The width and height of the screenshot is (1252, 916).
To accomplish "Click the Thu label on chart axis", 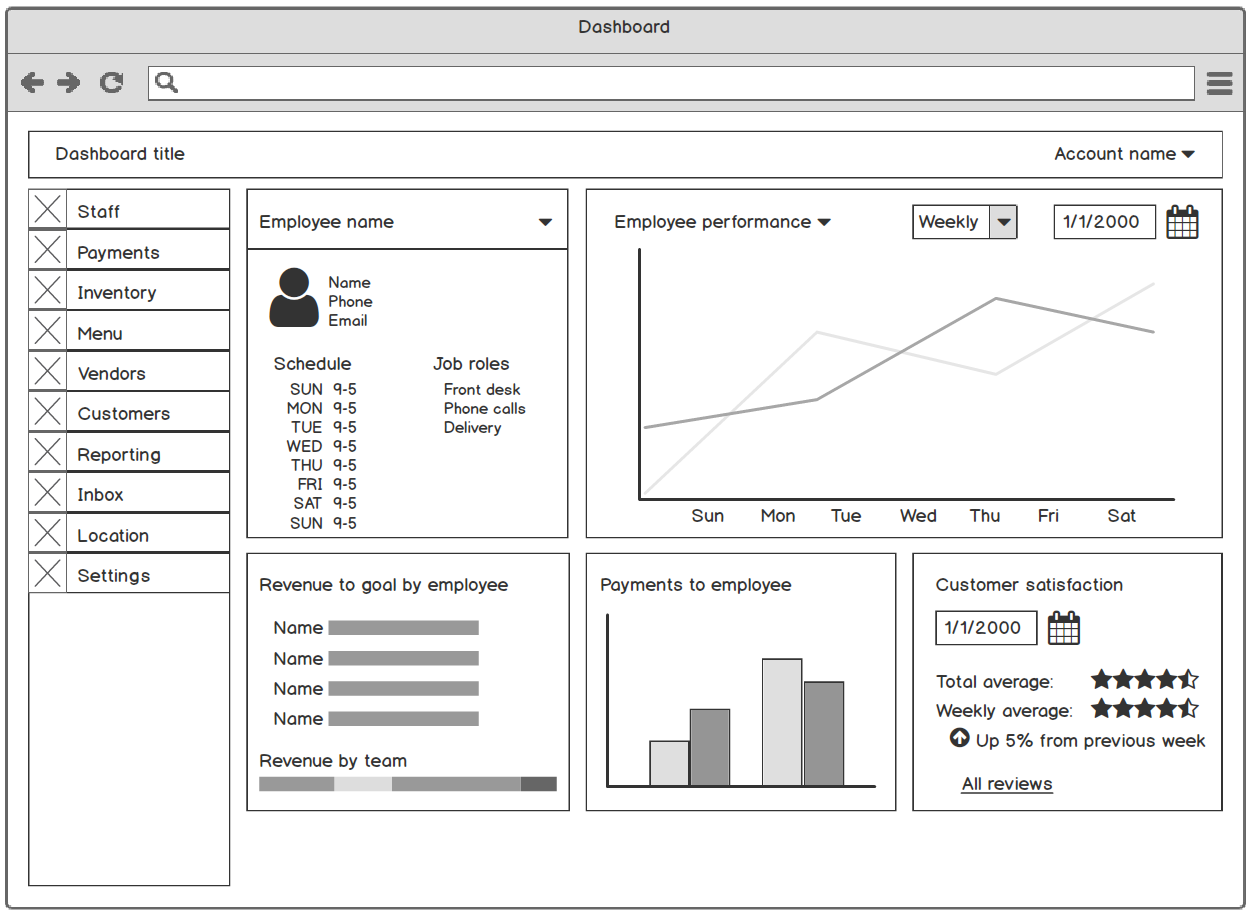I will pyautogui.click(x=985, y=516).
